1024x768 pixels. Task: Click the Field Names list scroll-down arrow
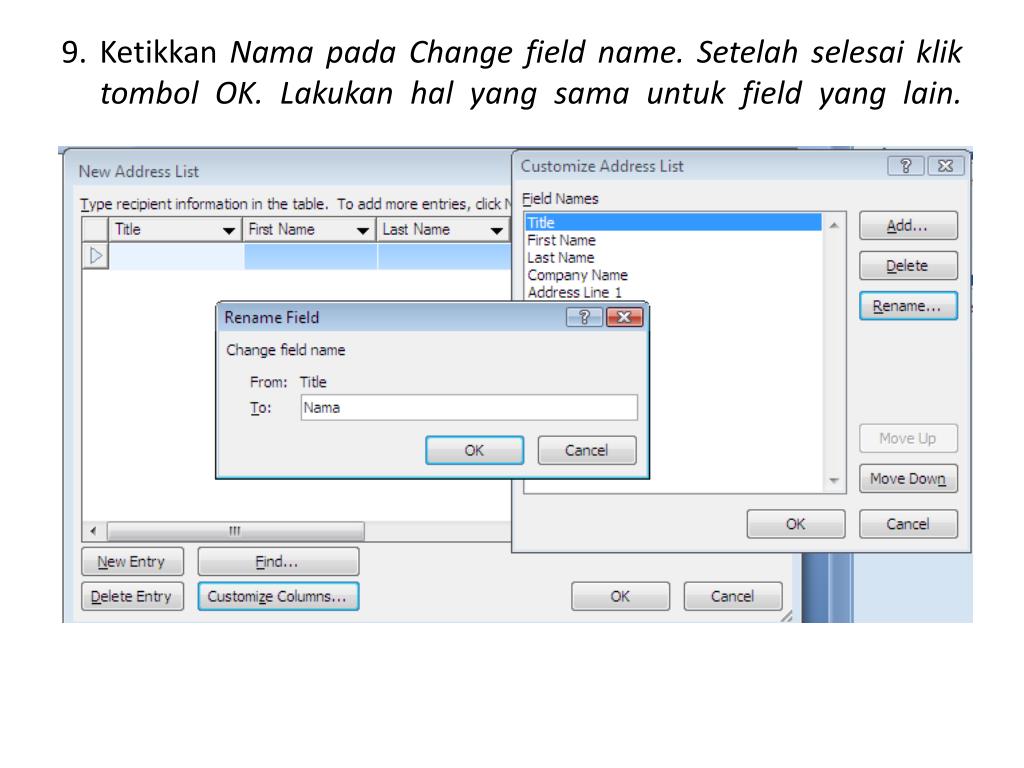point(834,480)
